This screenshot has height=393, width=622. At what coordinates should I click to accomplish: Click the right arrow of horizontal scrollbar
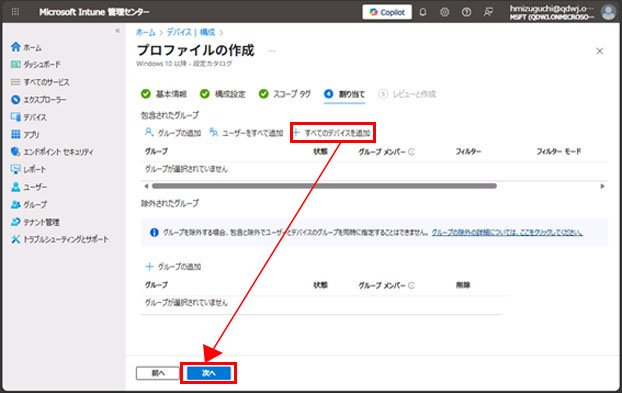click(603, 186)
